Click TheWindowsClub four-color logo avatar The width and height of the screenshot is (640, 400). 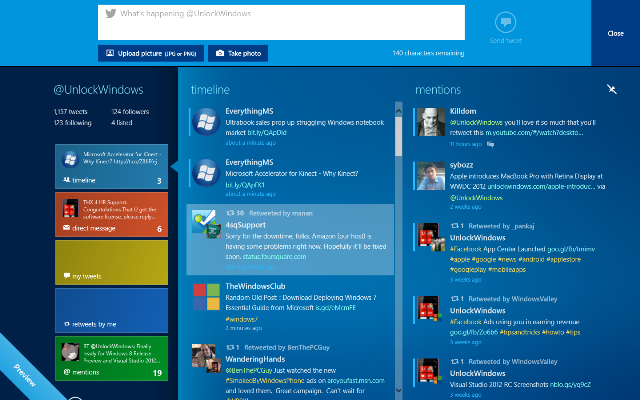[206, 297]
